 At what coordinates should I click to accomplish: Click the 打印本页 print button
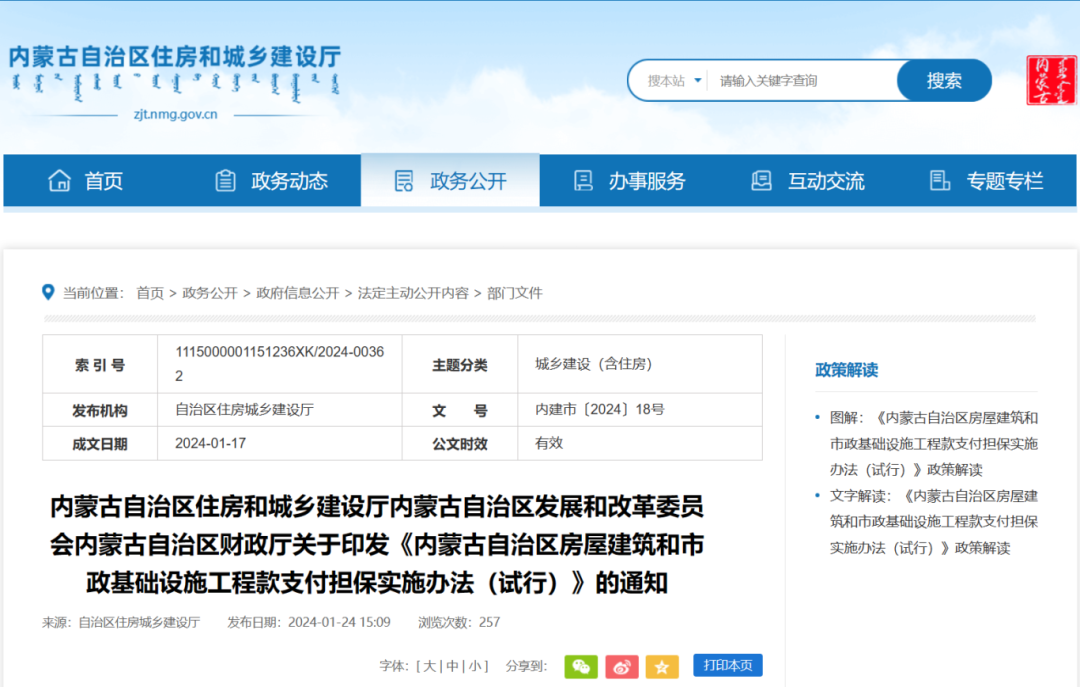point(727,665)
